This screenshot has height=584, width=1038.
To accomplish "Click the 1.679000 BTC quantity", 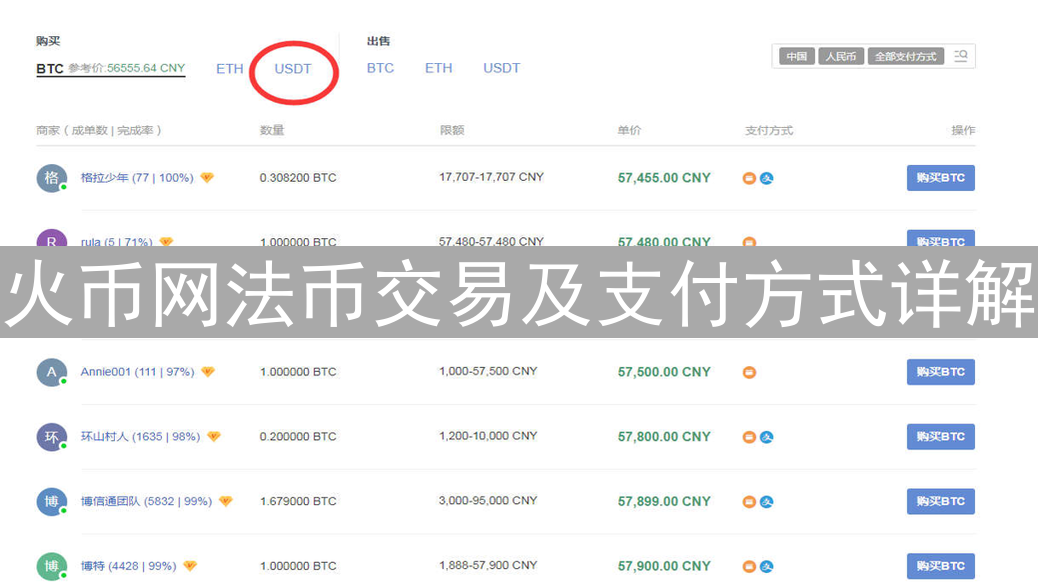I will click(298, 501).
